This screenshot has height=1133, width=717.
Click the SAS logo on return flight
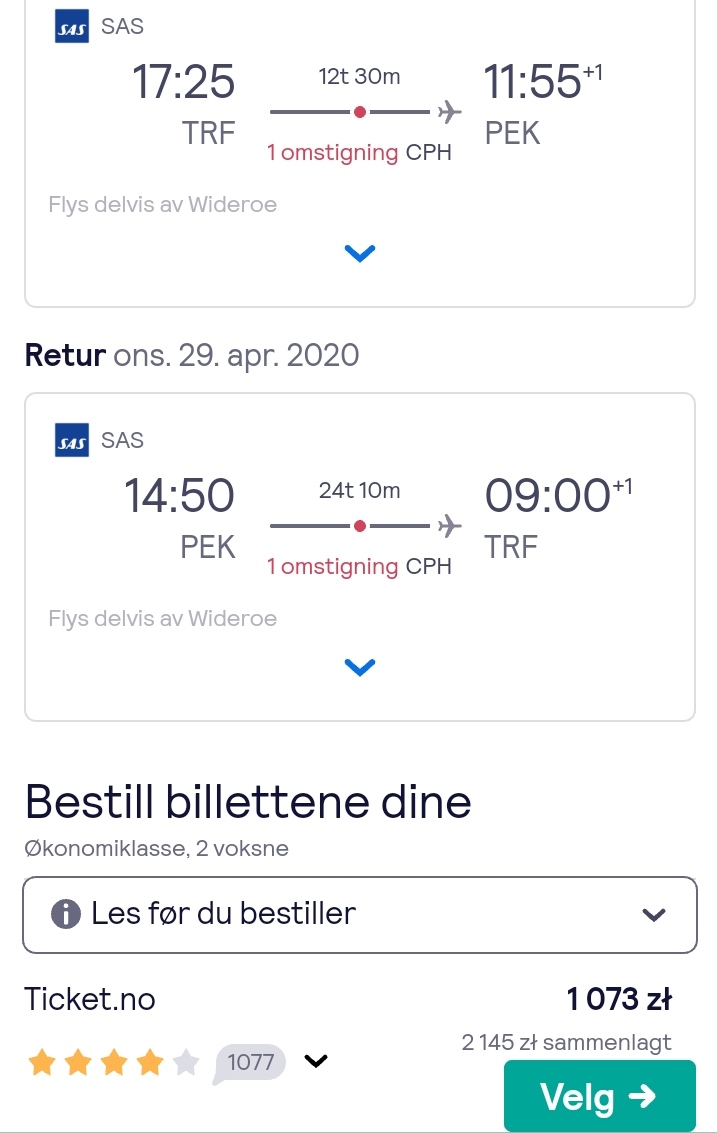72,440
